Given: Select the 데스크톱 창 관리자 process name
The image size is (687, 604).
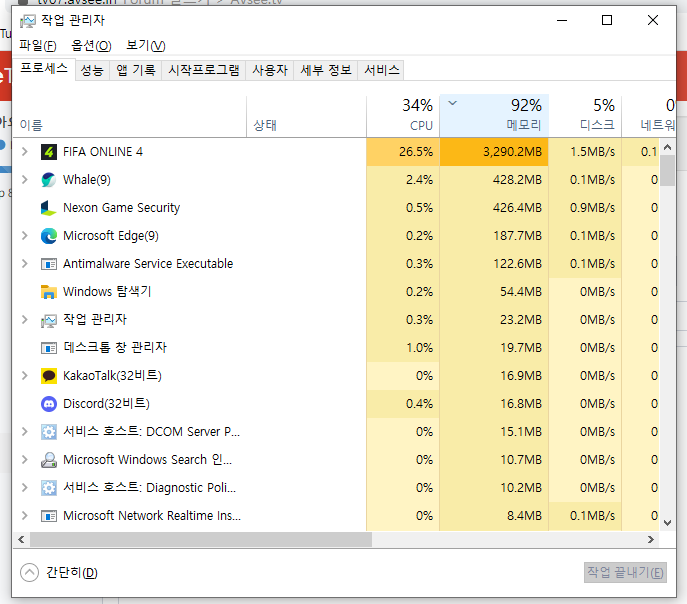Looking at the screenshot, I should click(115, 348).
